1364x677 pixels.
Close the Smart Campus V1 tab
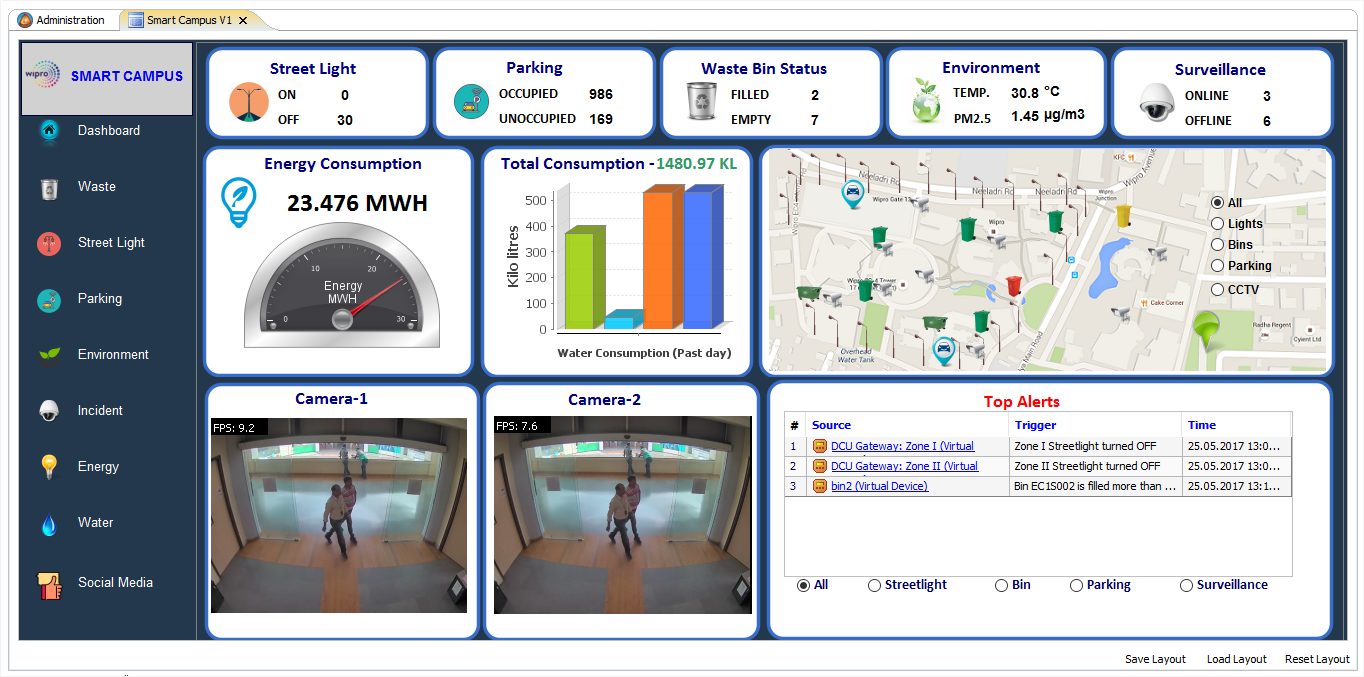click(x=243, y=20)
